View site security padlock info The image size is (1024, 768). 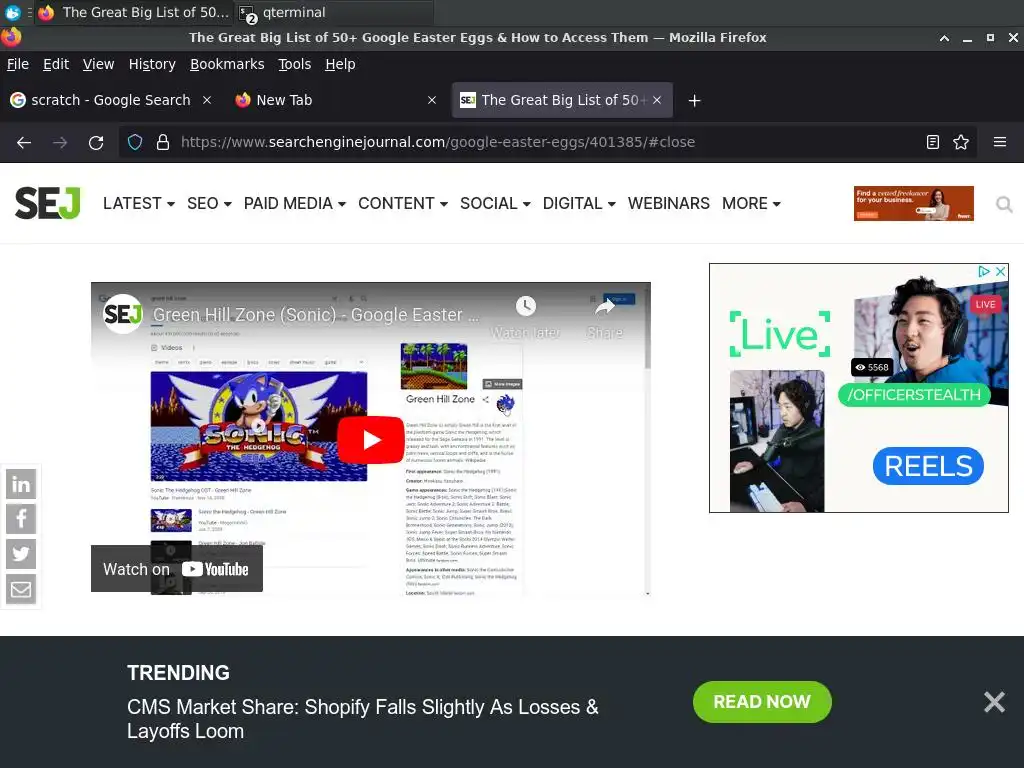coord(163,142)
